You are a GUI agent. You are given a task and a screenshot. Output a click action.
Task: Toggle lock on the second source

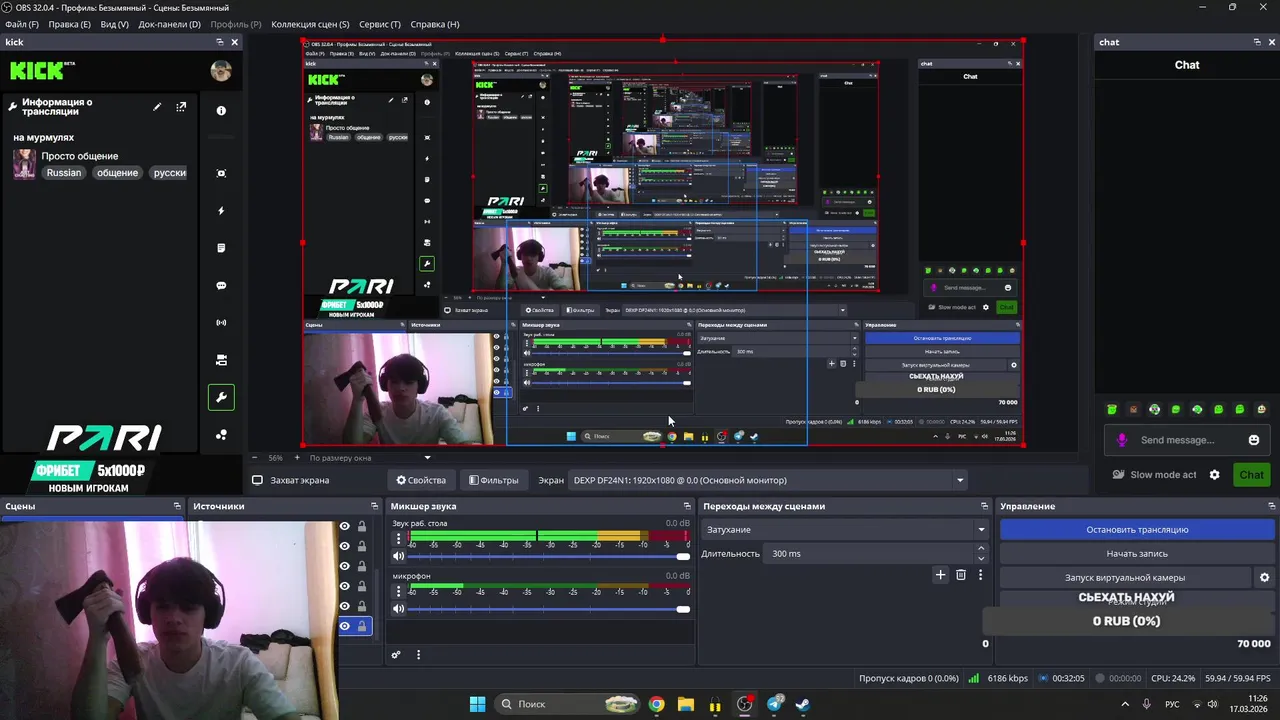pyautogui.click(x=362, y=546)
